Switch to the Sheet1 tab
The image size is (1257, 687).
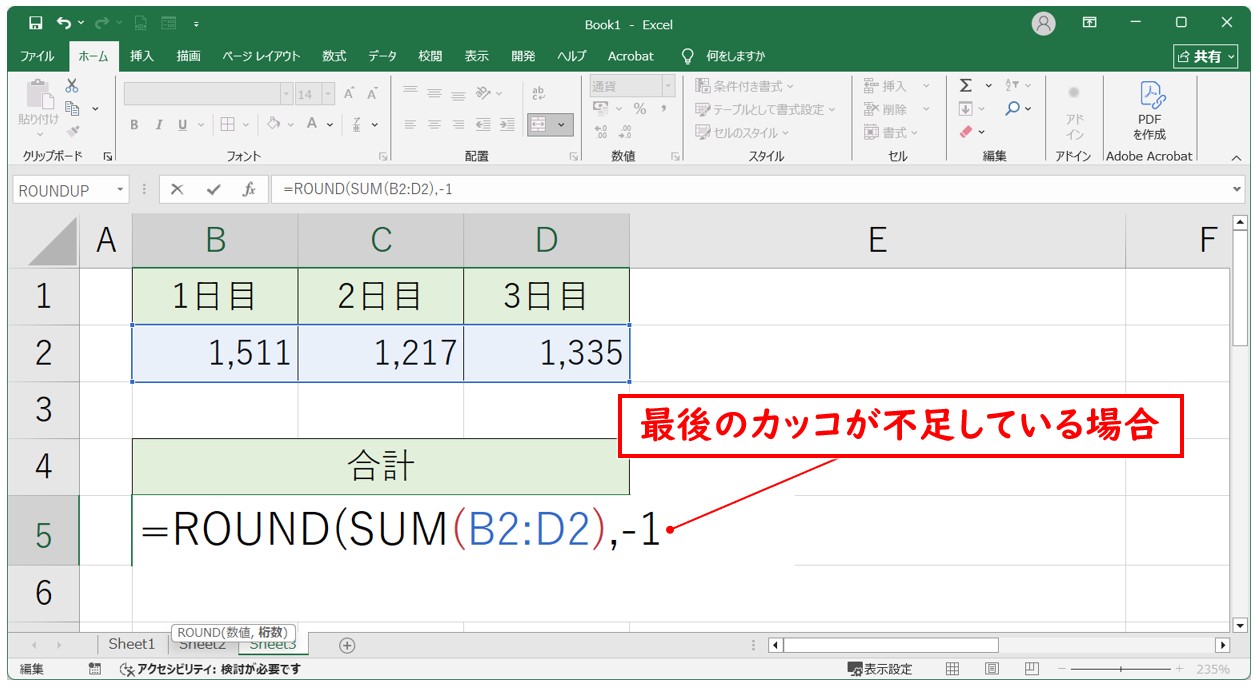click(132, 645)
